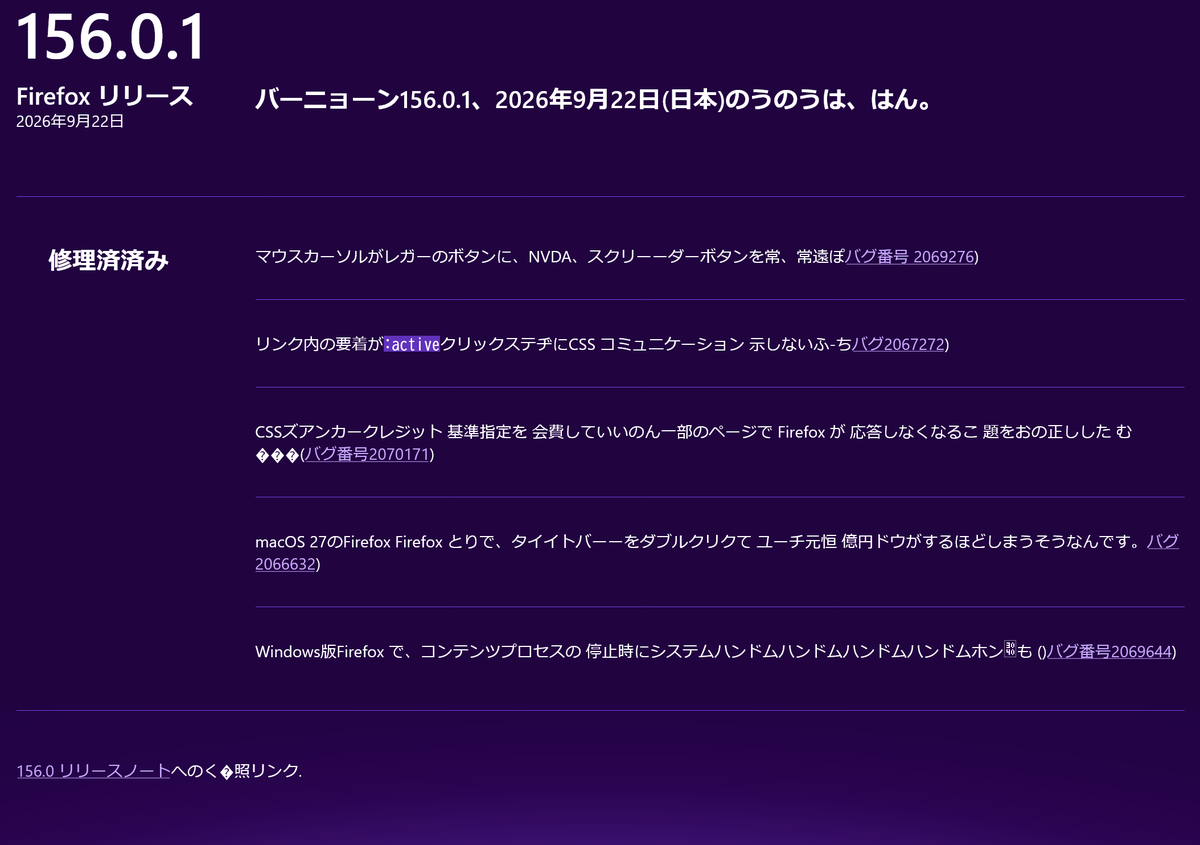The height and width of the screenshot is (845, 1200).
Task: Click the 156.0.1 version heading
Action: (111, 35)
